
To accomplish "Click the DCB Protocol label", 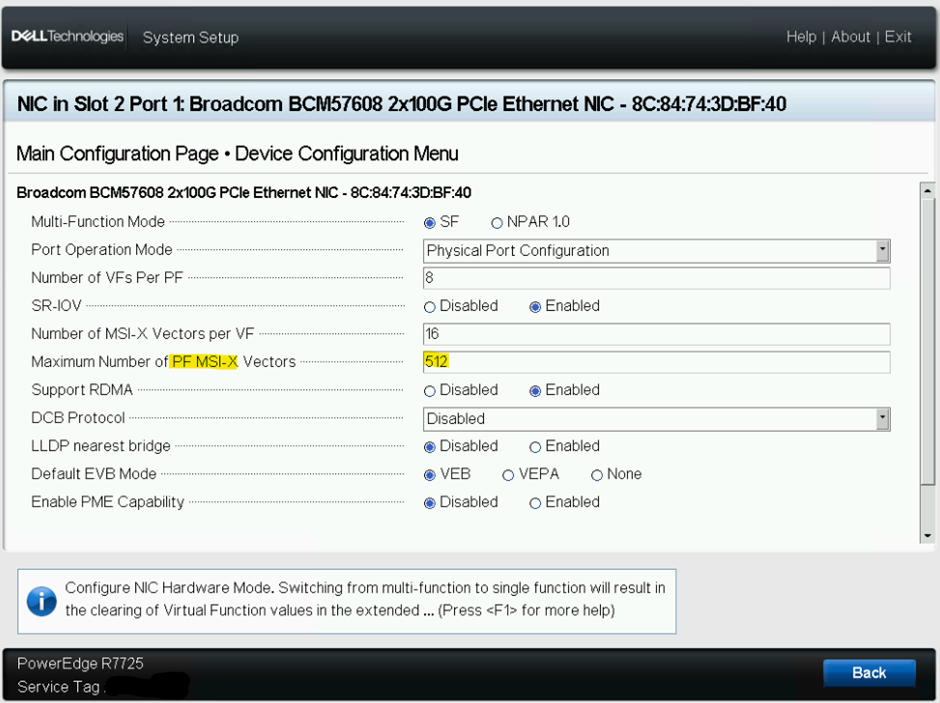I will [x=78, y=418].
